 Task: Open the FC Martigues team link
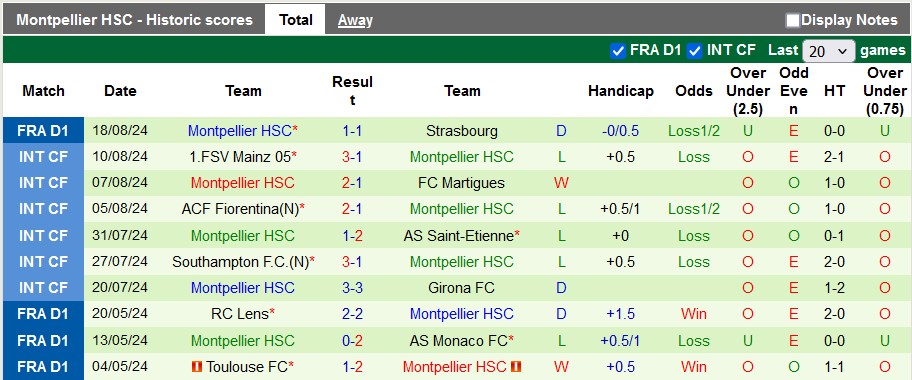462,183
